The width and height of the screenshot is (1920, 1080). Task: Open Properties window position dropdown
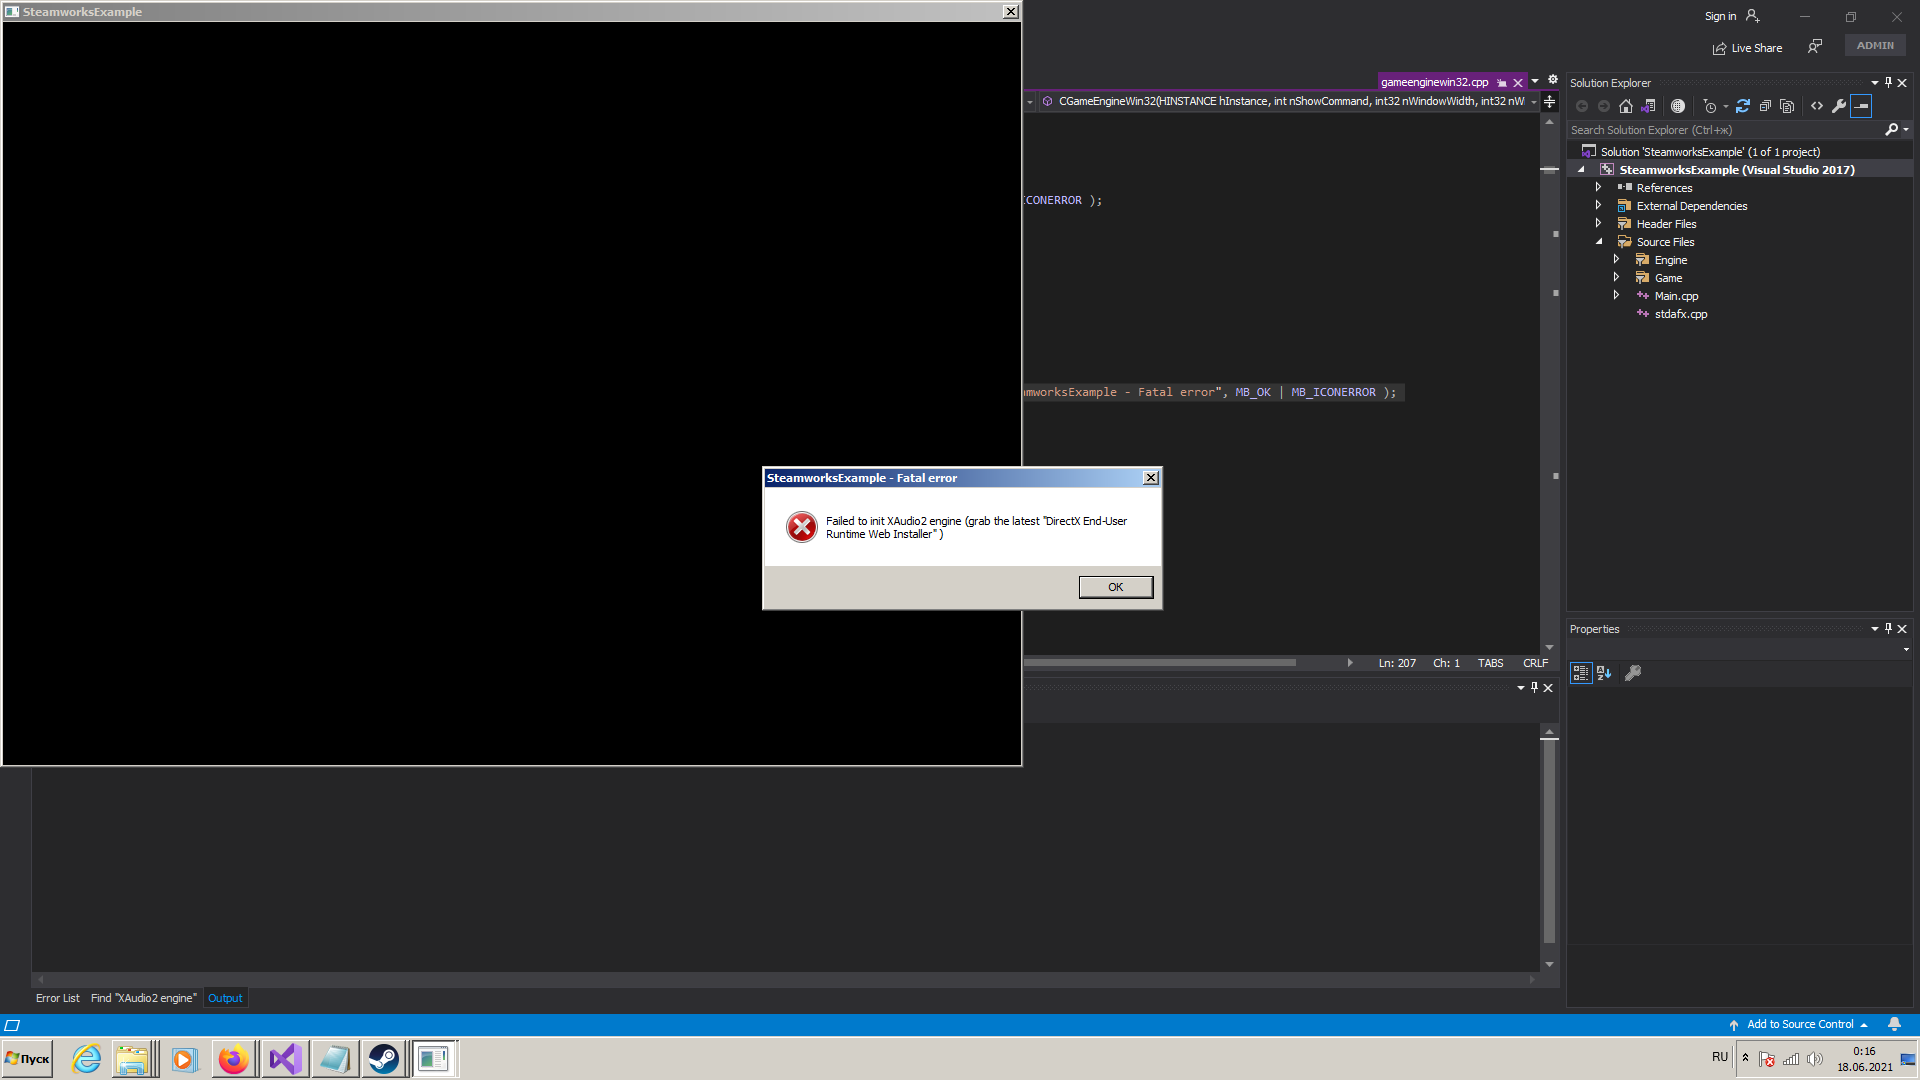click(x=1875, y=629)
